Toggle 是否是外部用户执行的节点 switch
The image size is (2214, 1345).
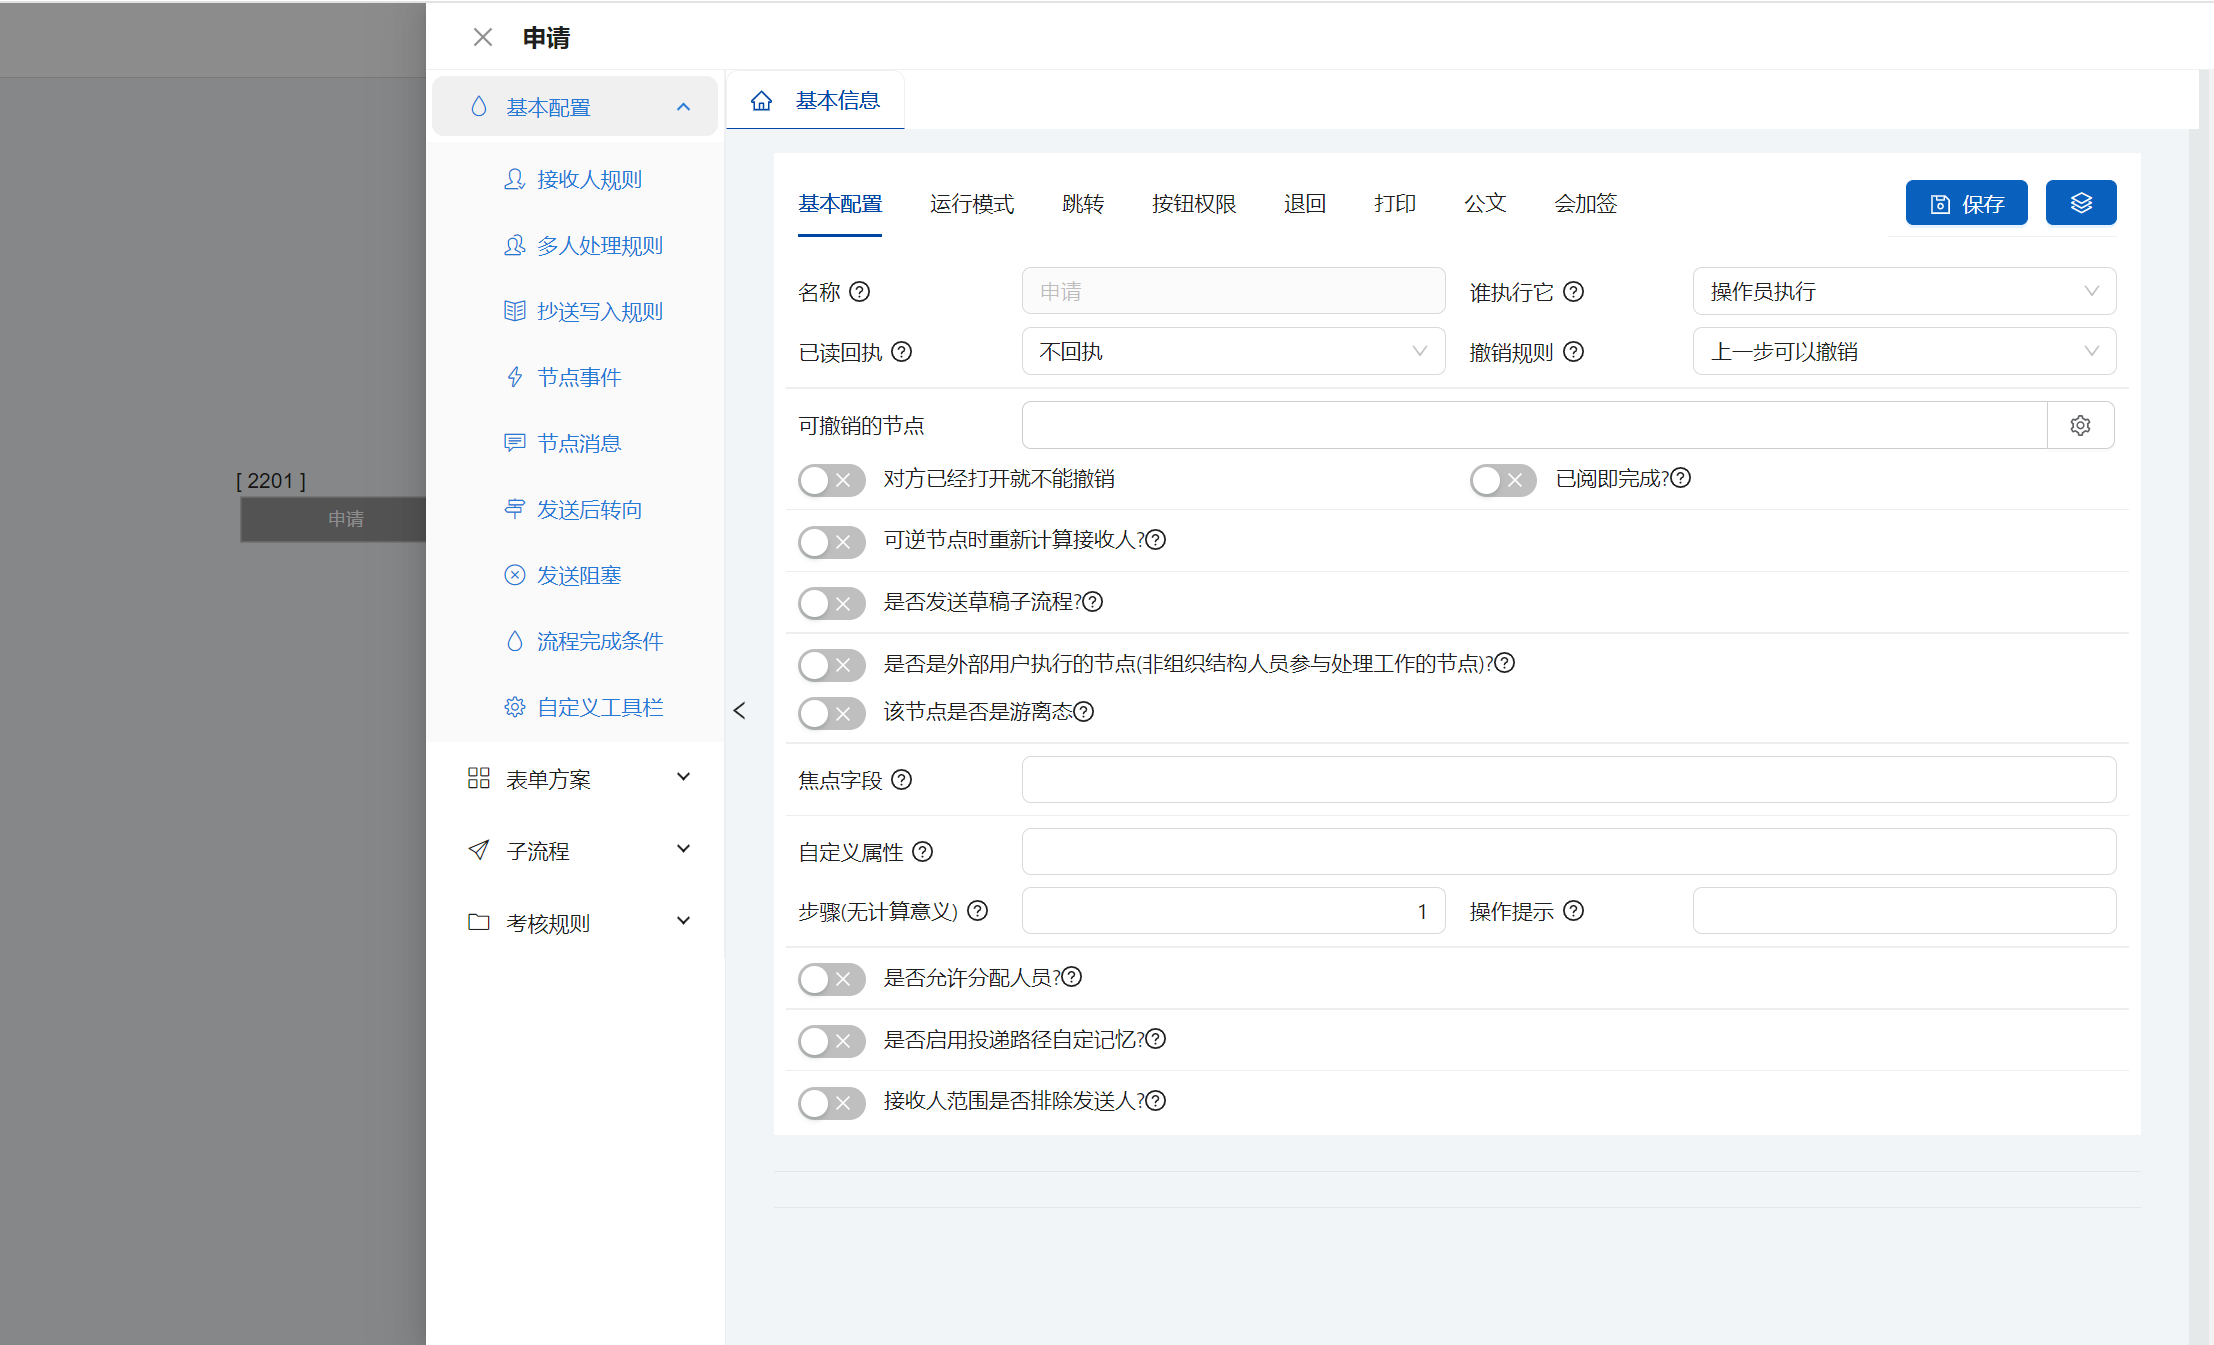tap(831, 665)
